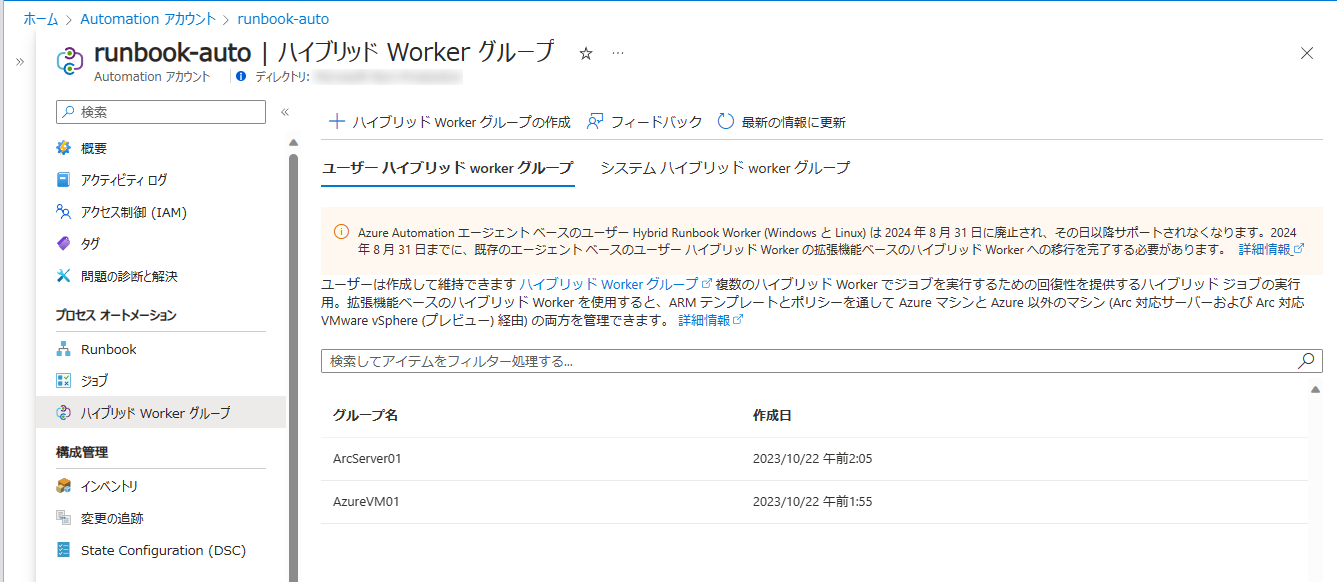Image resolution: width=1337 pixels, height=582 pixels.
Task: Click the warning banner info icon
Action: (341, 231)
